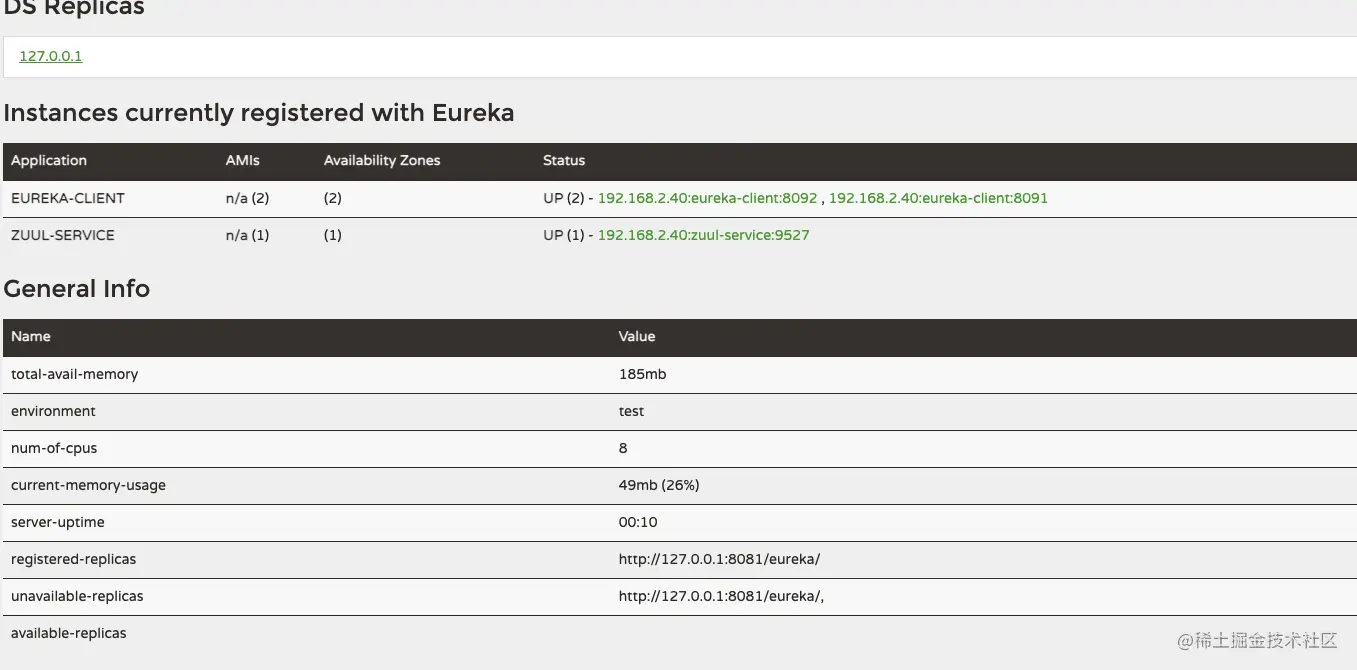Click the Name column header

[31, 336]
